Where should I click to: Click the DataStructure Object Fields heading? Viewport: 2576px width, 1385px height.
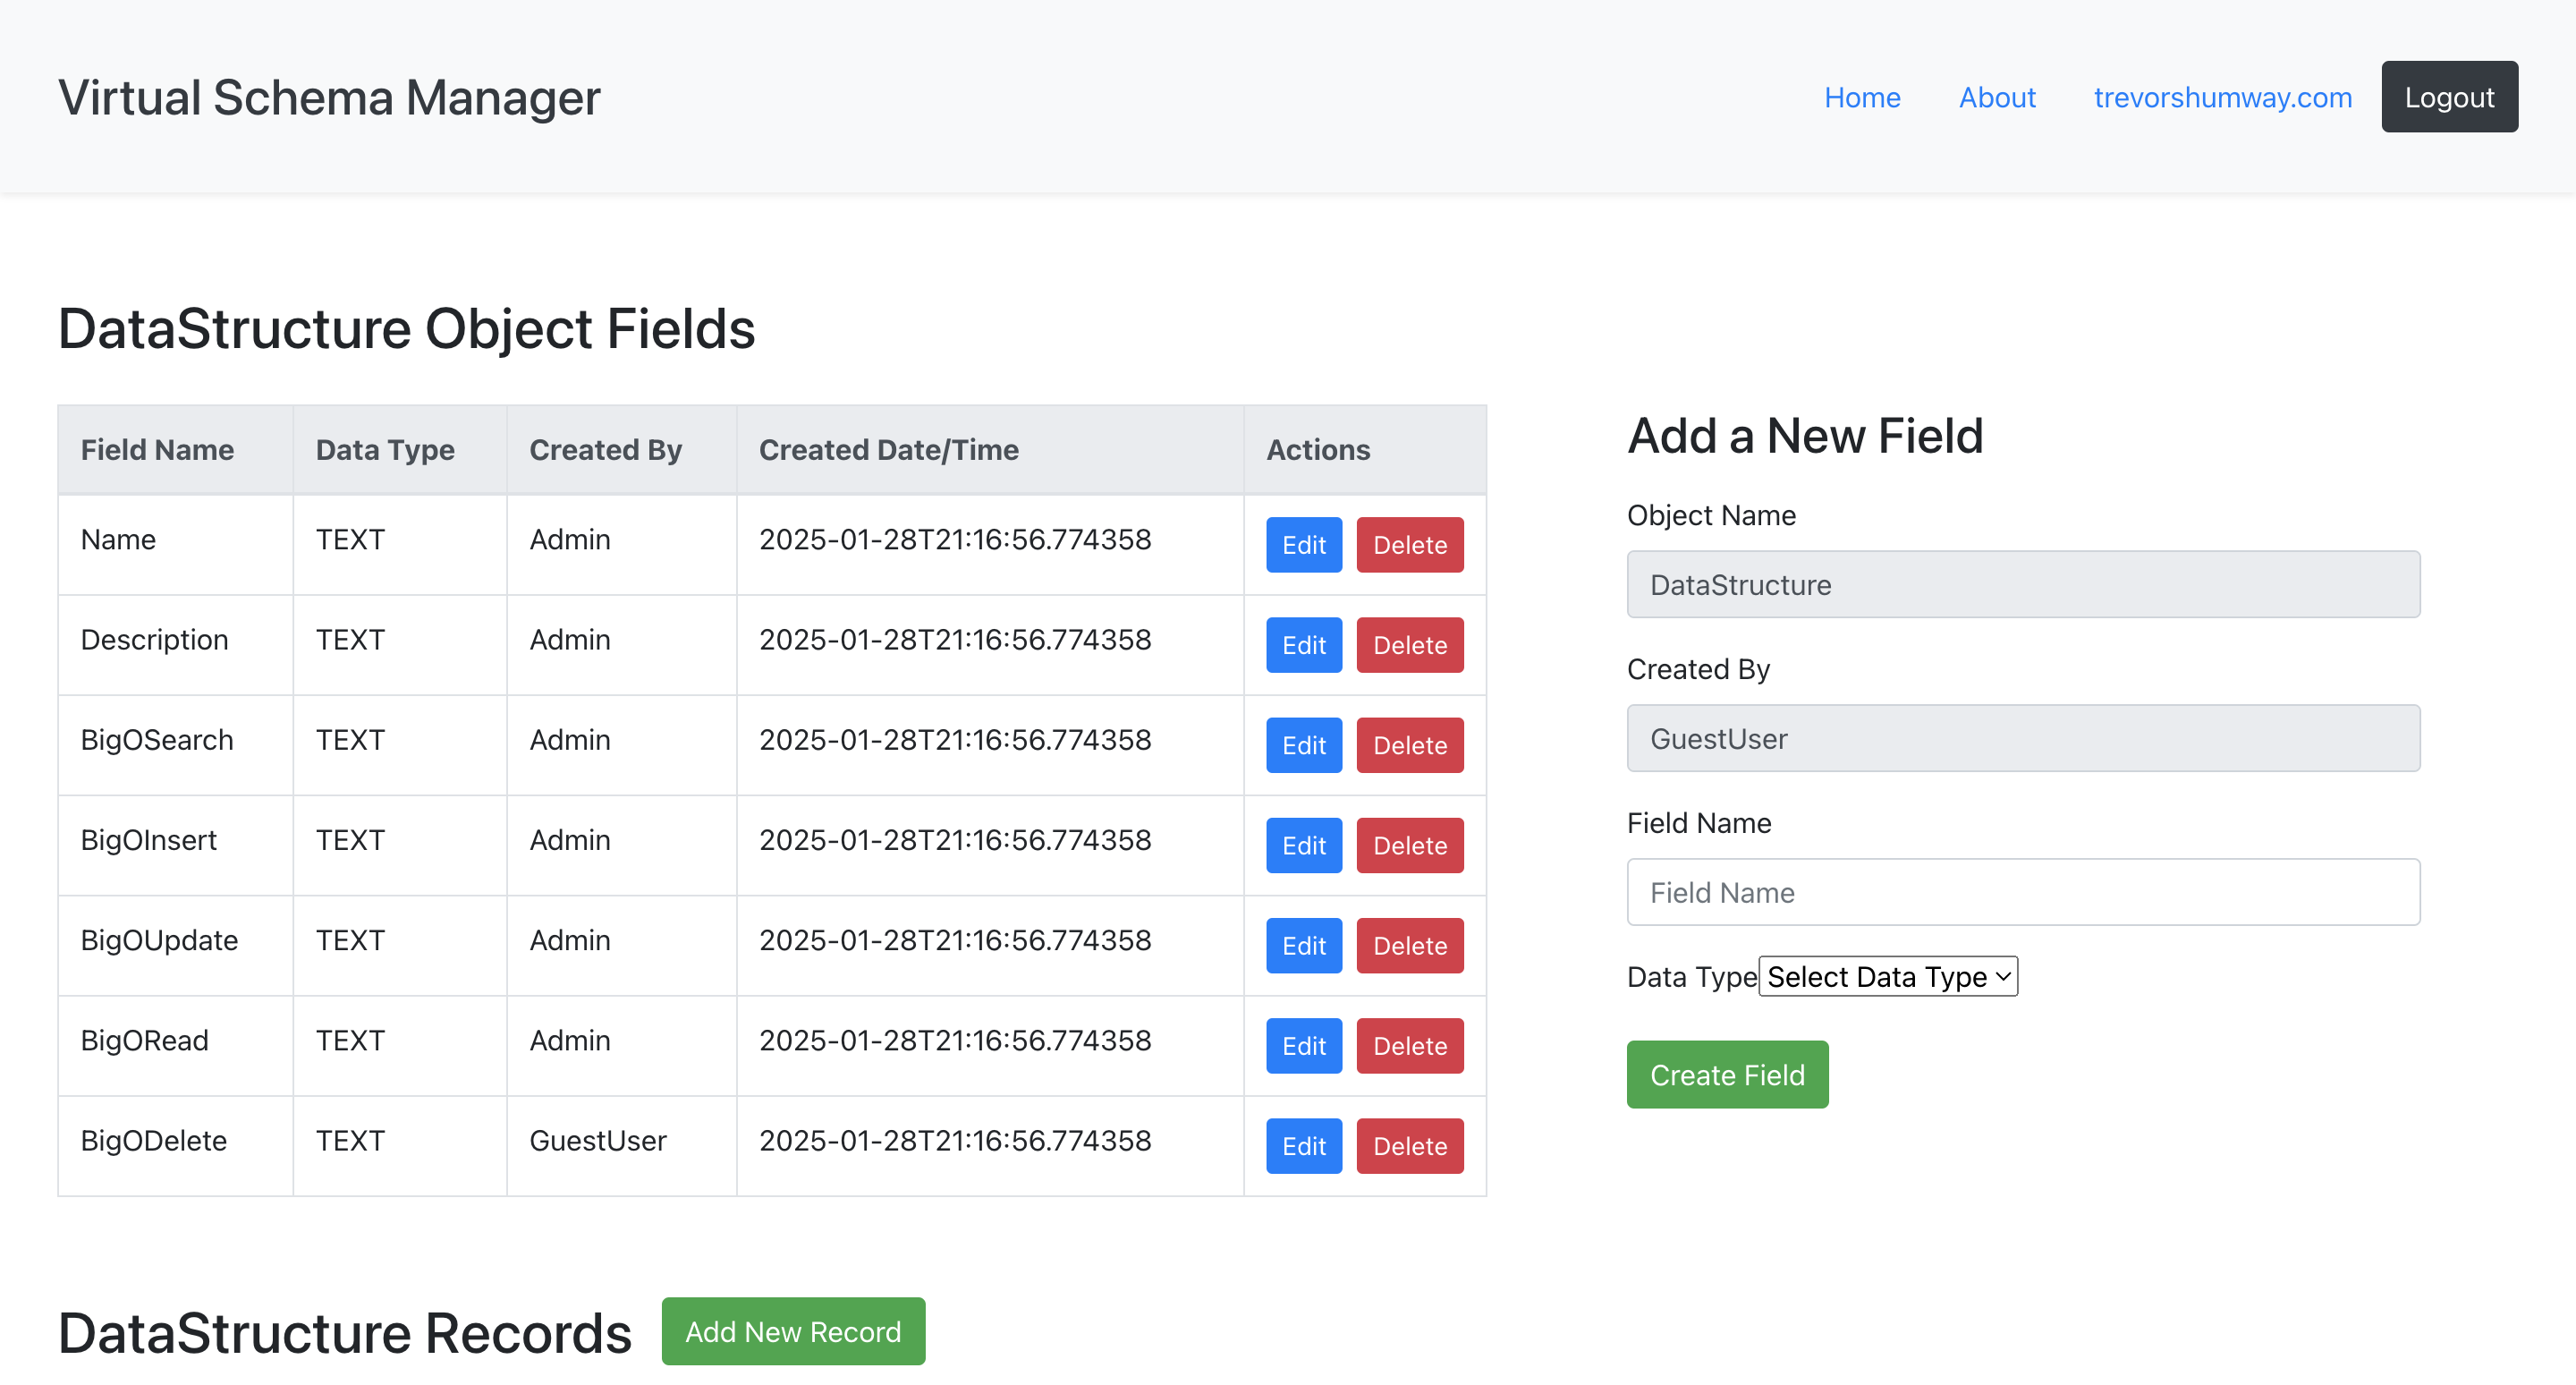[406, 328]
